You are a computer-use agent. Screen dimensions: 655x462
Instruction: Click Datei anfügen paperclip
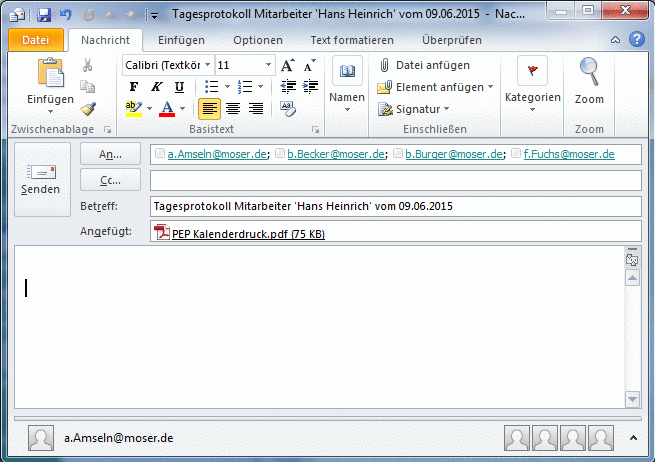pyautogui.click(x=424, y=65)
